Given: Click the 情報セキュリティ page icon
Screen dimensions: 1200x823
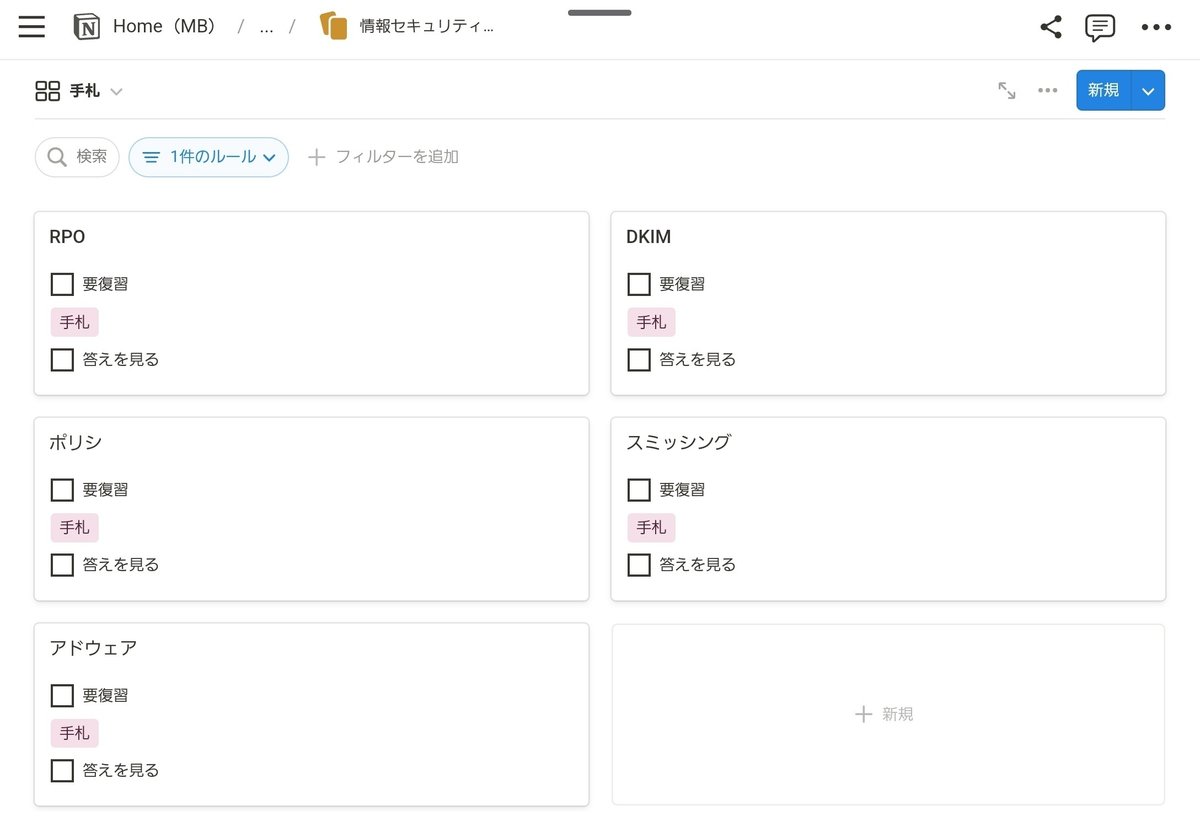Looking at the screenshot, I should click(333, 26).
